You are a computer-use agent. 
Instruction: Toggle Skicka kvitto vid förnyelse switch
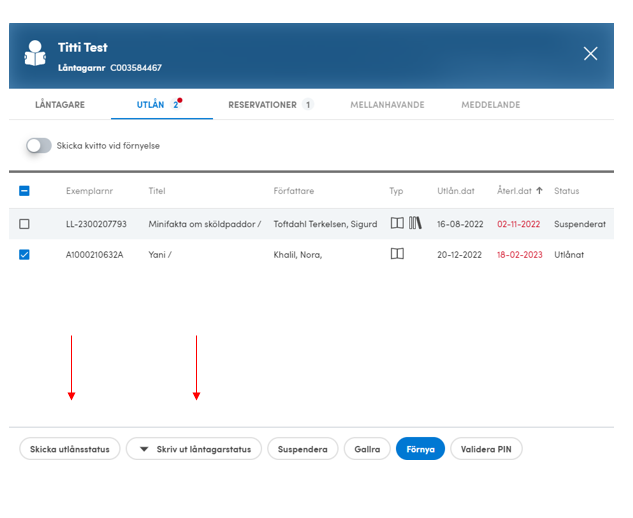pyautogui.click(x=39, y=146)
